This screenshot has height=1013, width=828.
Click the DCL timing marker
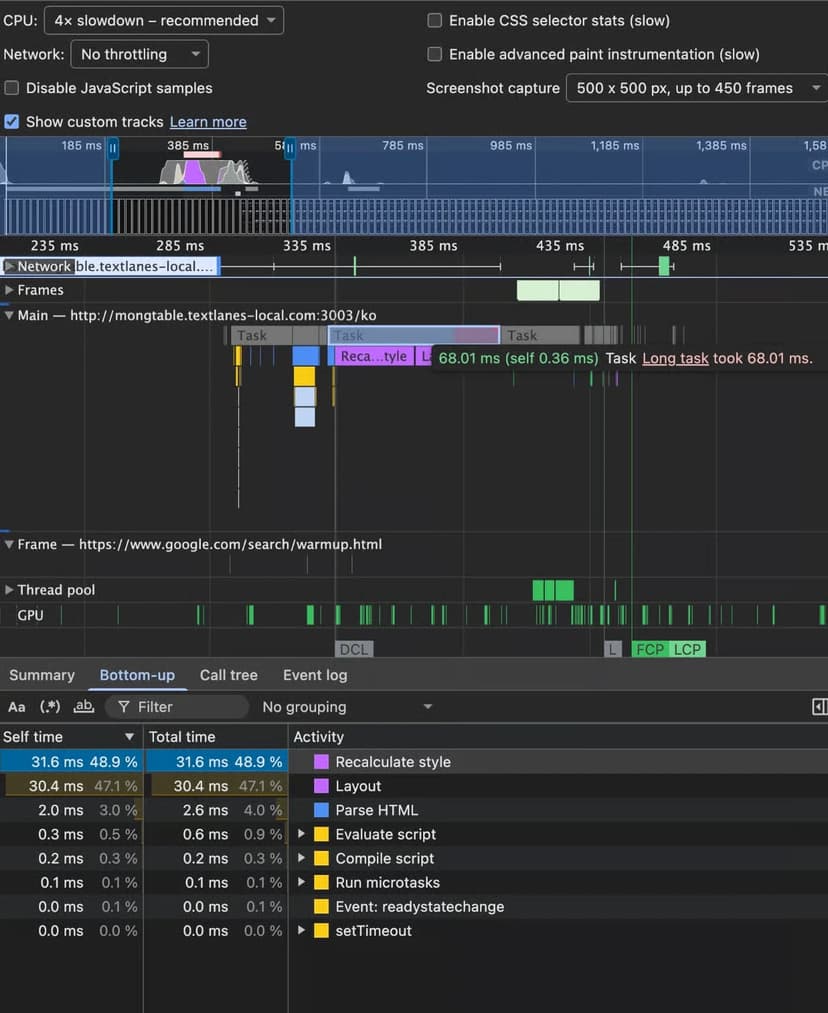(x=354, y=649)
